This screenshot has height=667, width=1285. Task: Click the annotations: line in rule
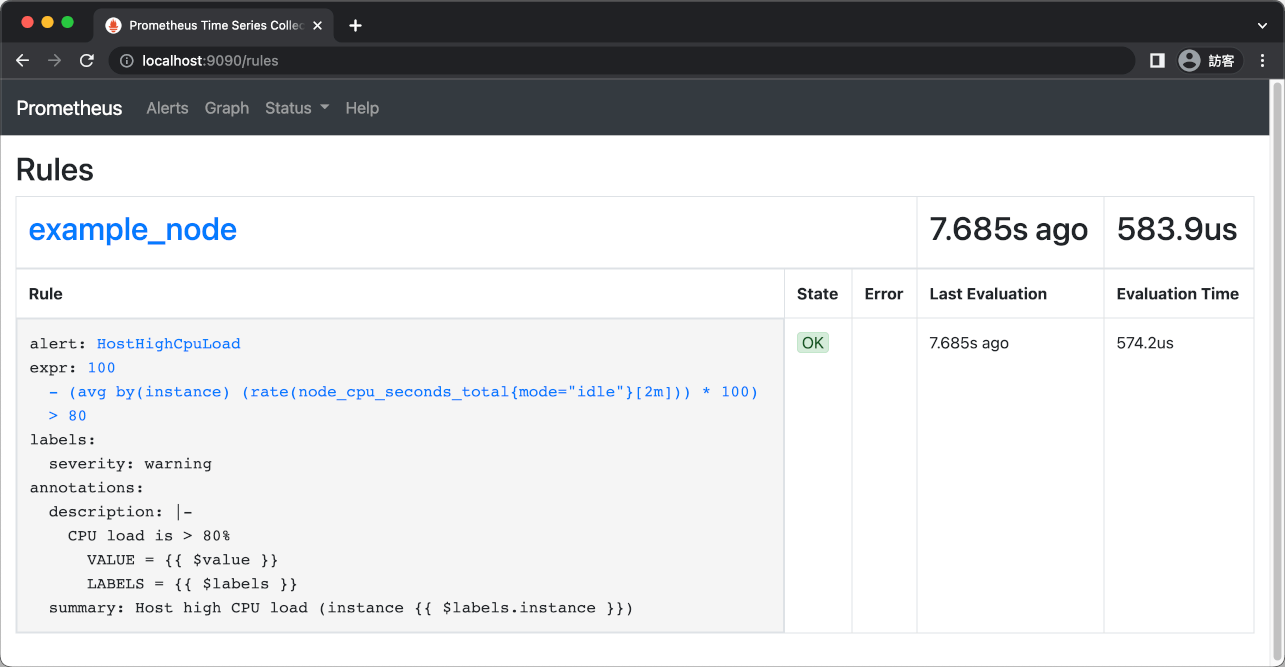click(x=87, y=488)
